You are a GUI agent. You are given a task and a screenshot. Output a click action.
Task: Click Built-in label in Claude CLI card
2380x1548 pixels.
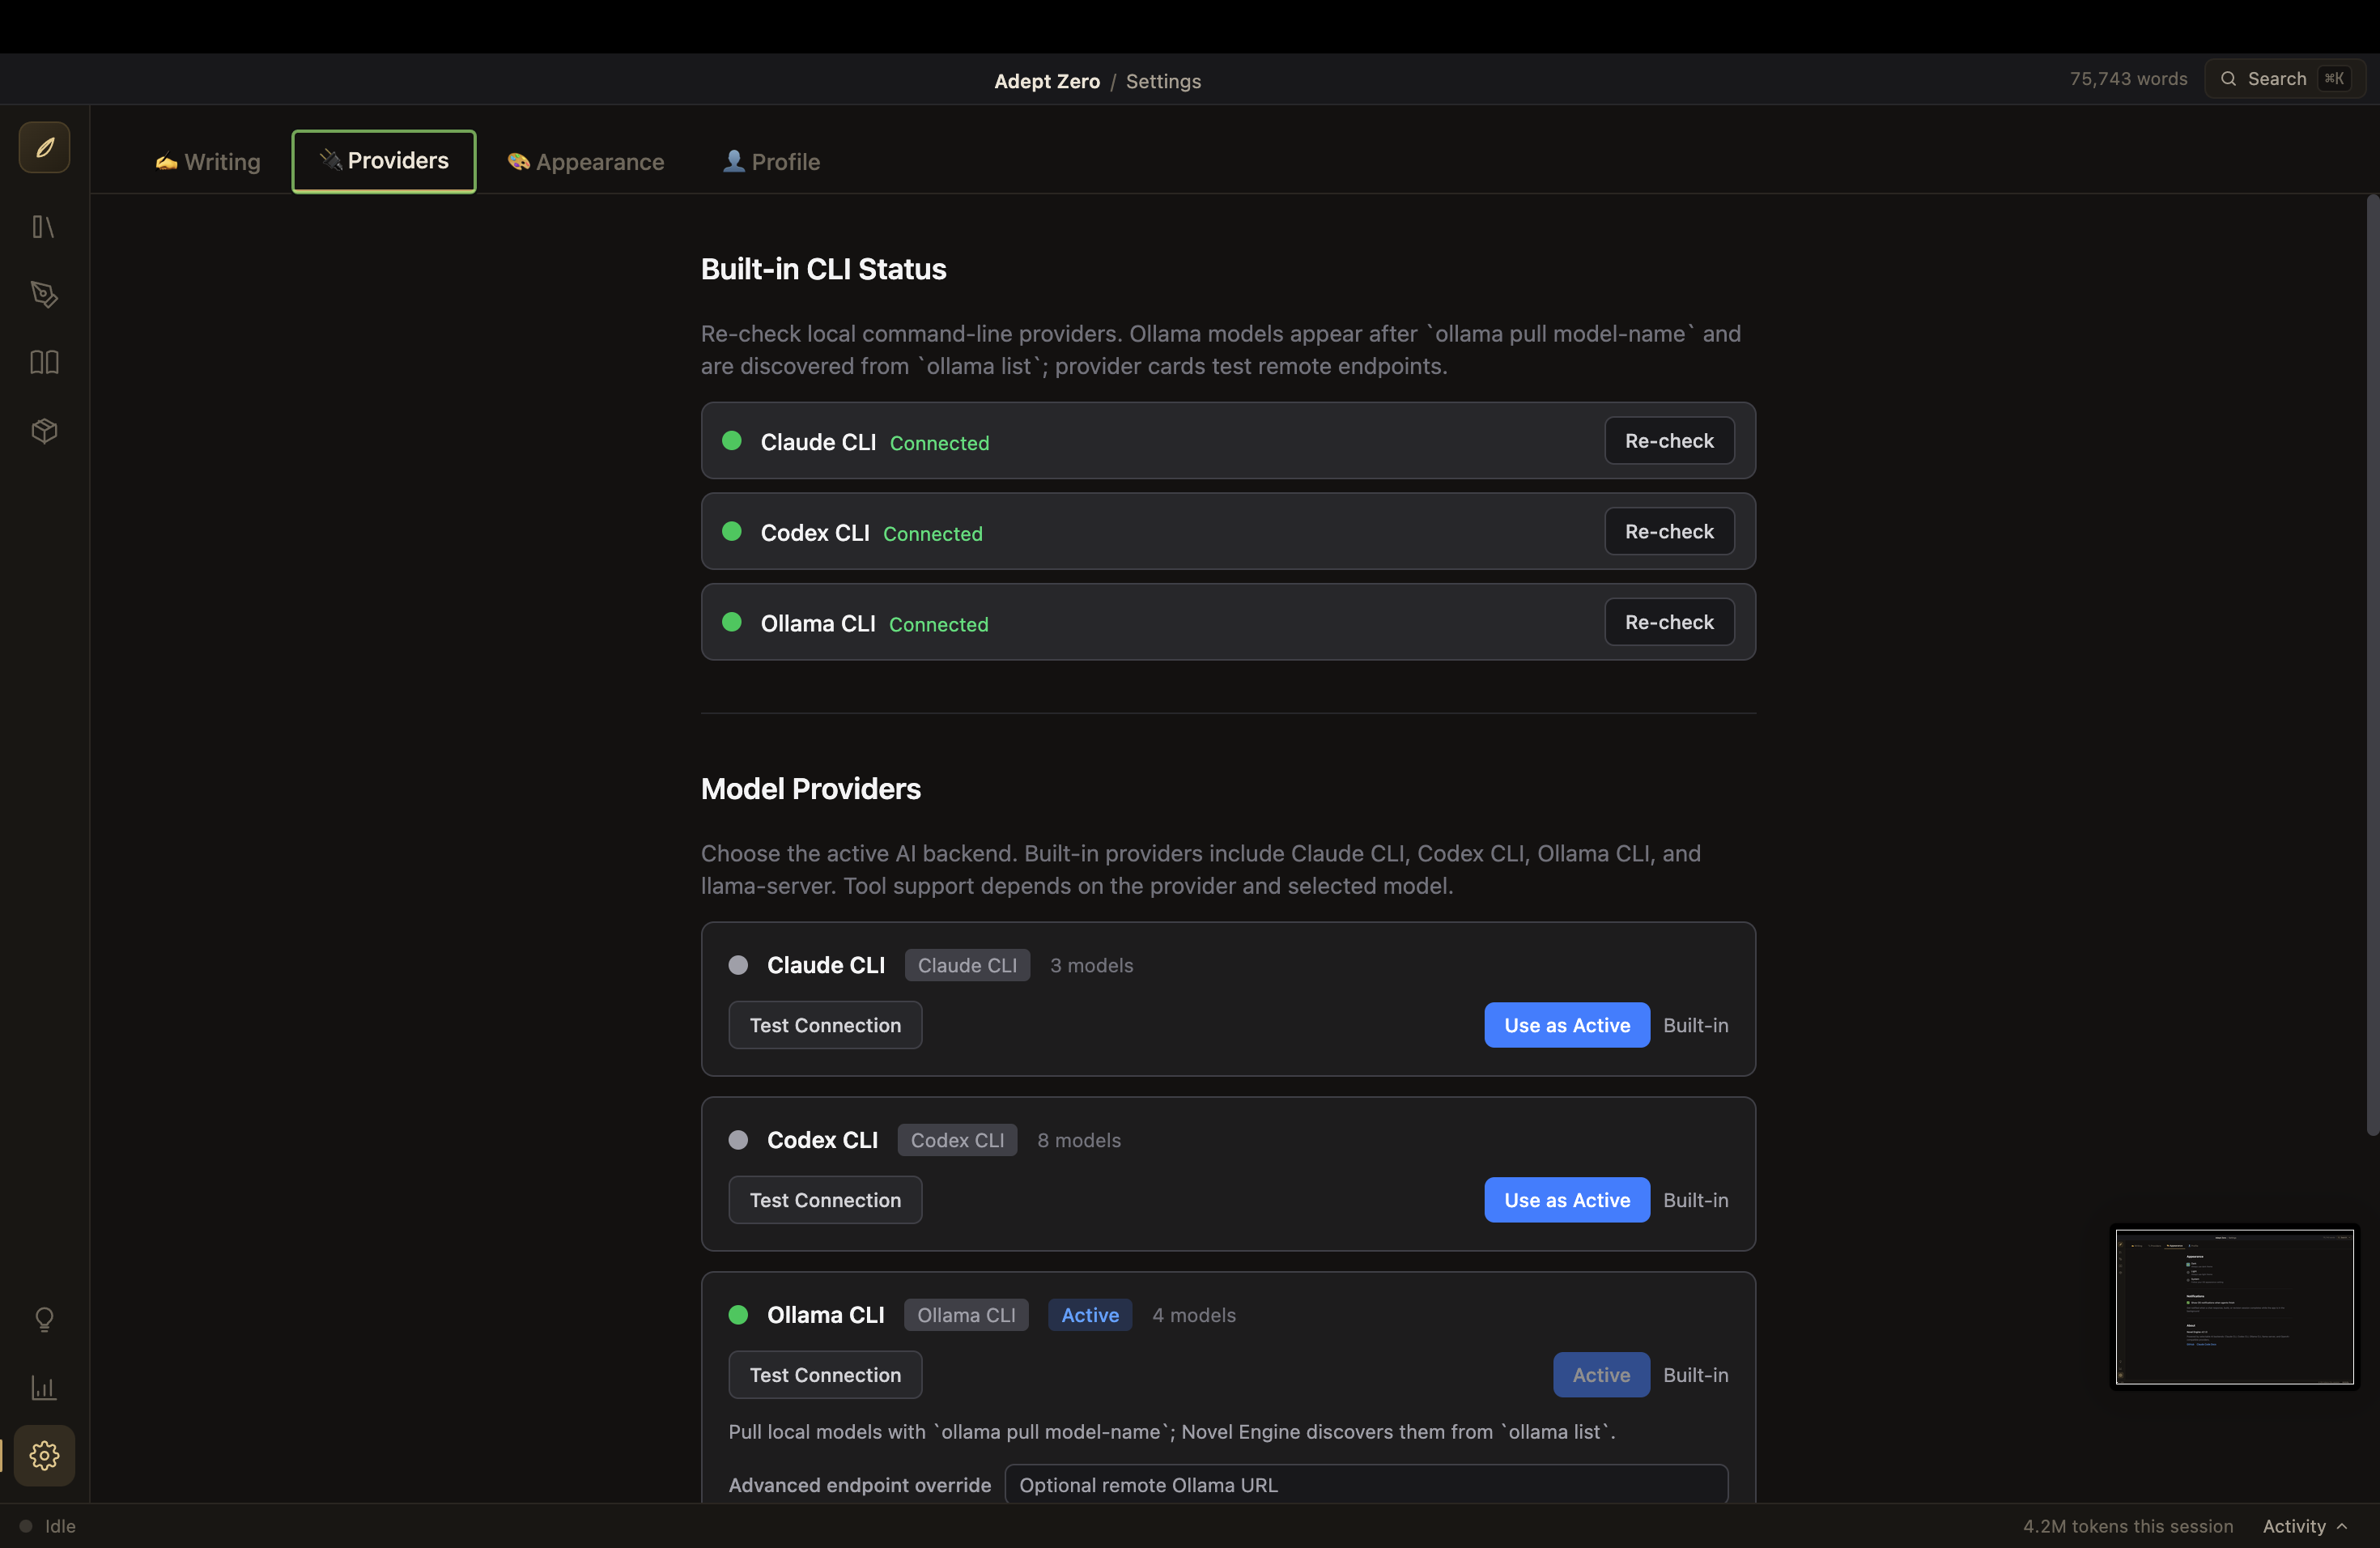tap(1695, 1025)
